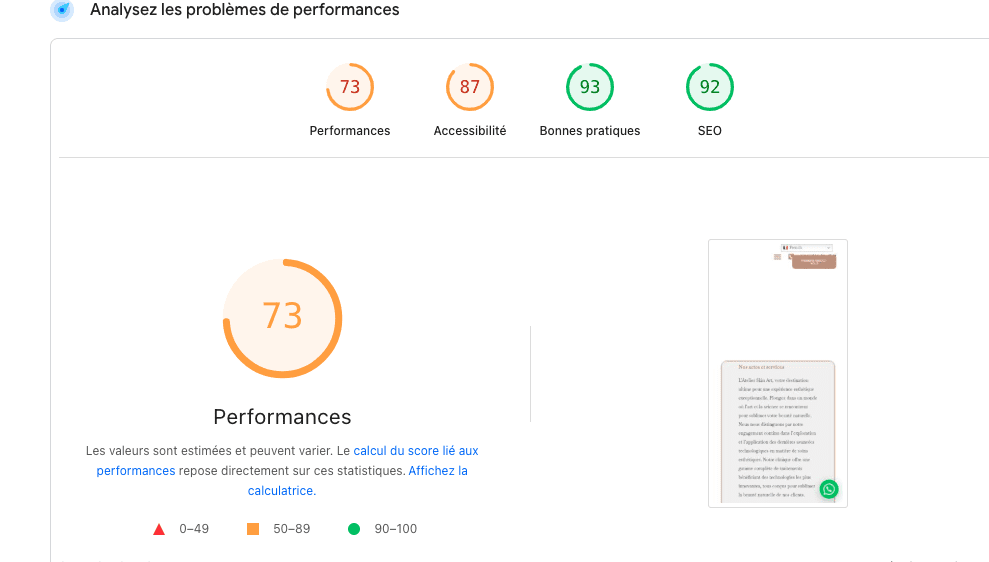This screenshot has width=989, height=562.
Task: Open the language dropdown in the page preview
Action: [x=807, y=247]
